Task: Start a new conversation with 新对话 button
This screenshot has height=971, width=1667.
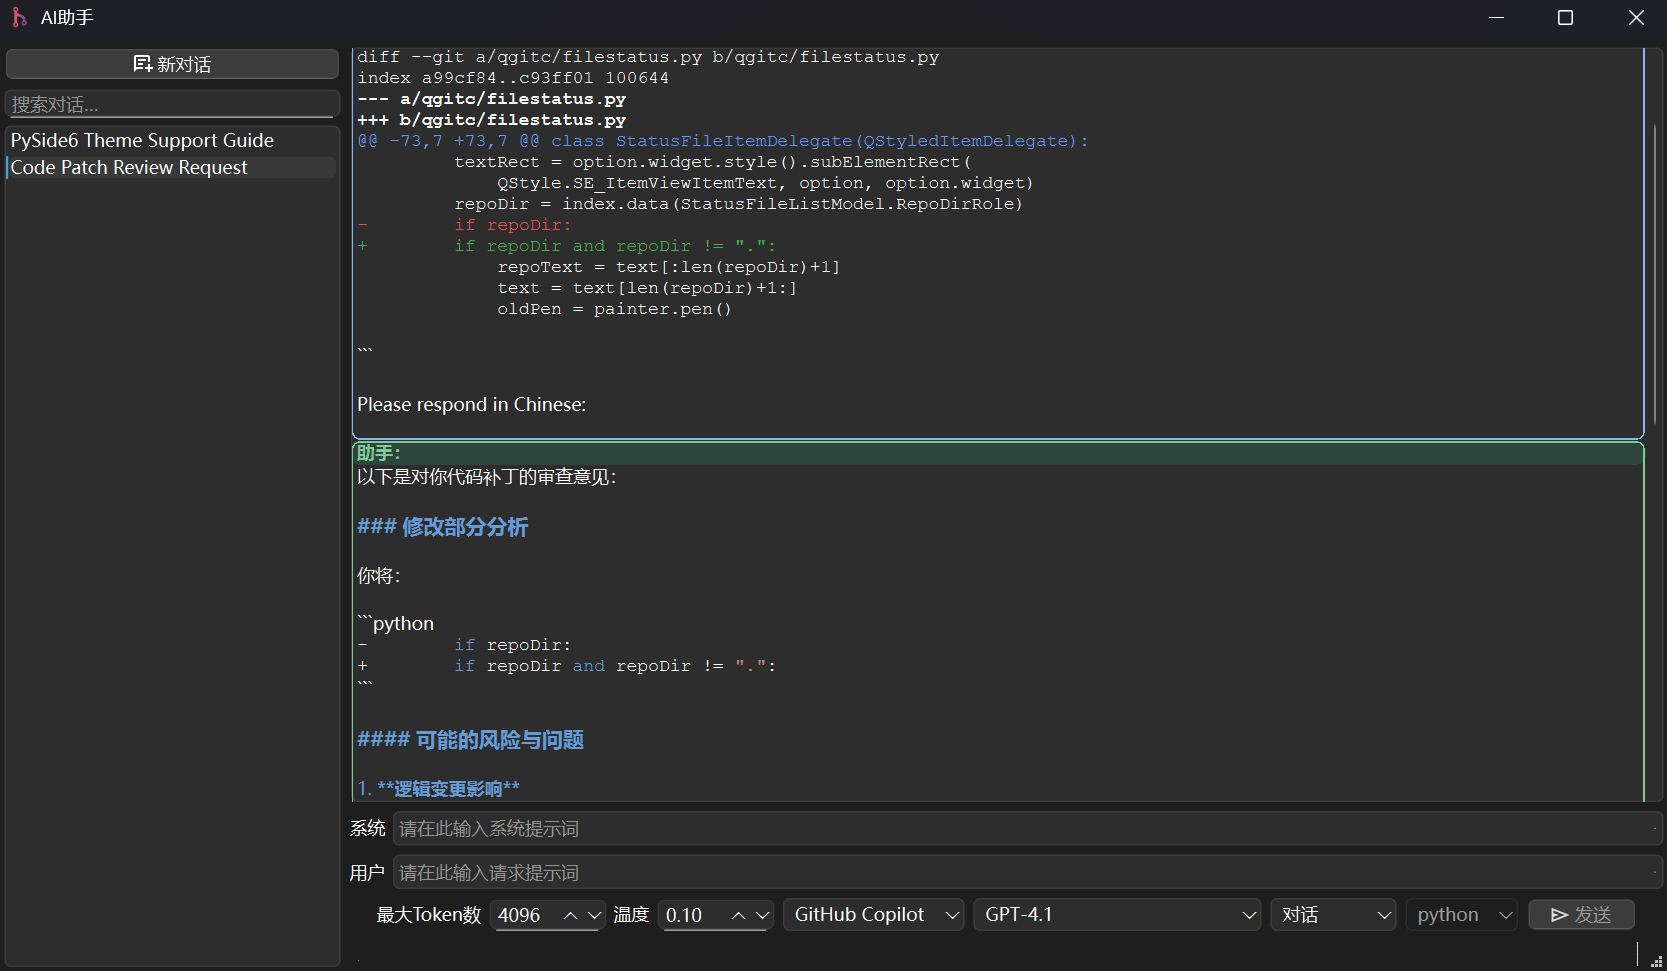Action: (x=172, y=64)
